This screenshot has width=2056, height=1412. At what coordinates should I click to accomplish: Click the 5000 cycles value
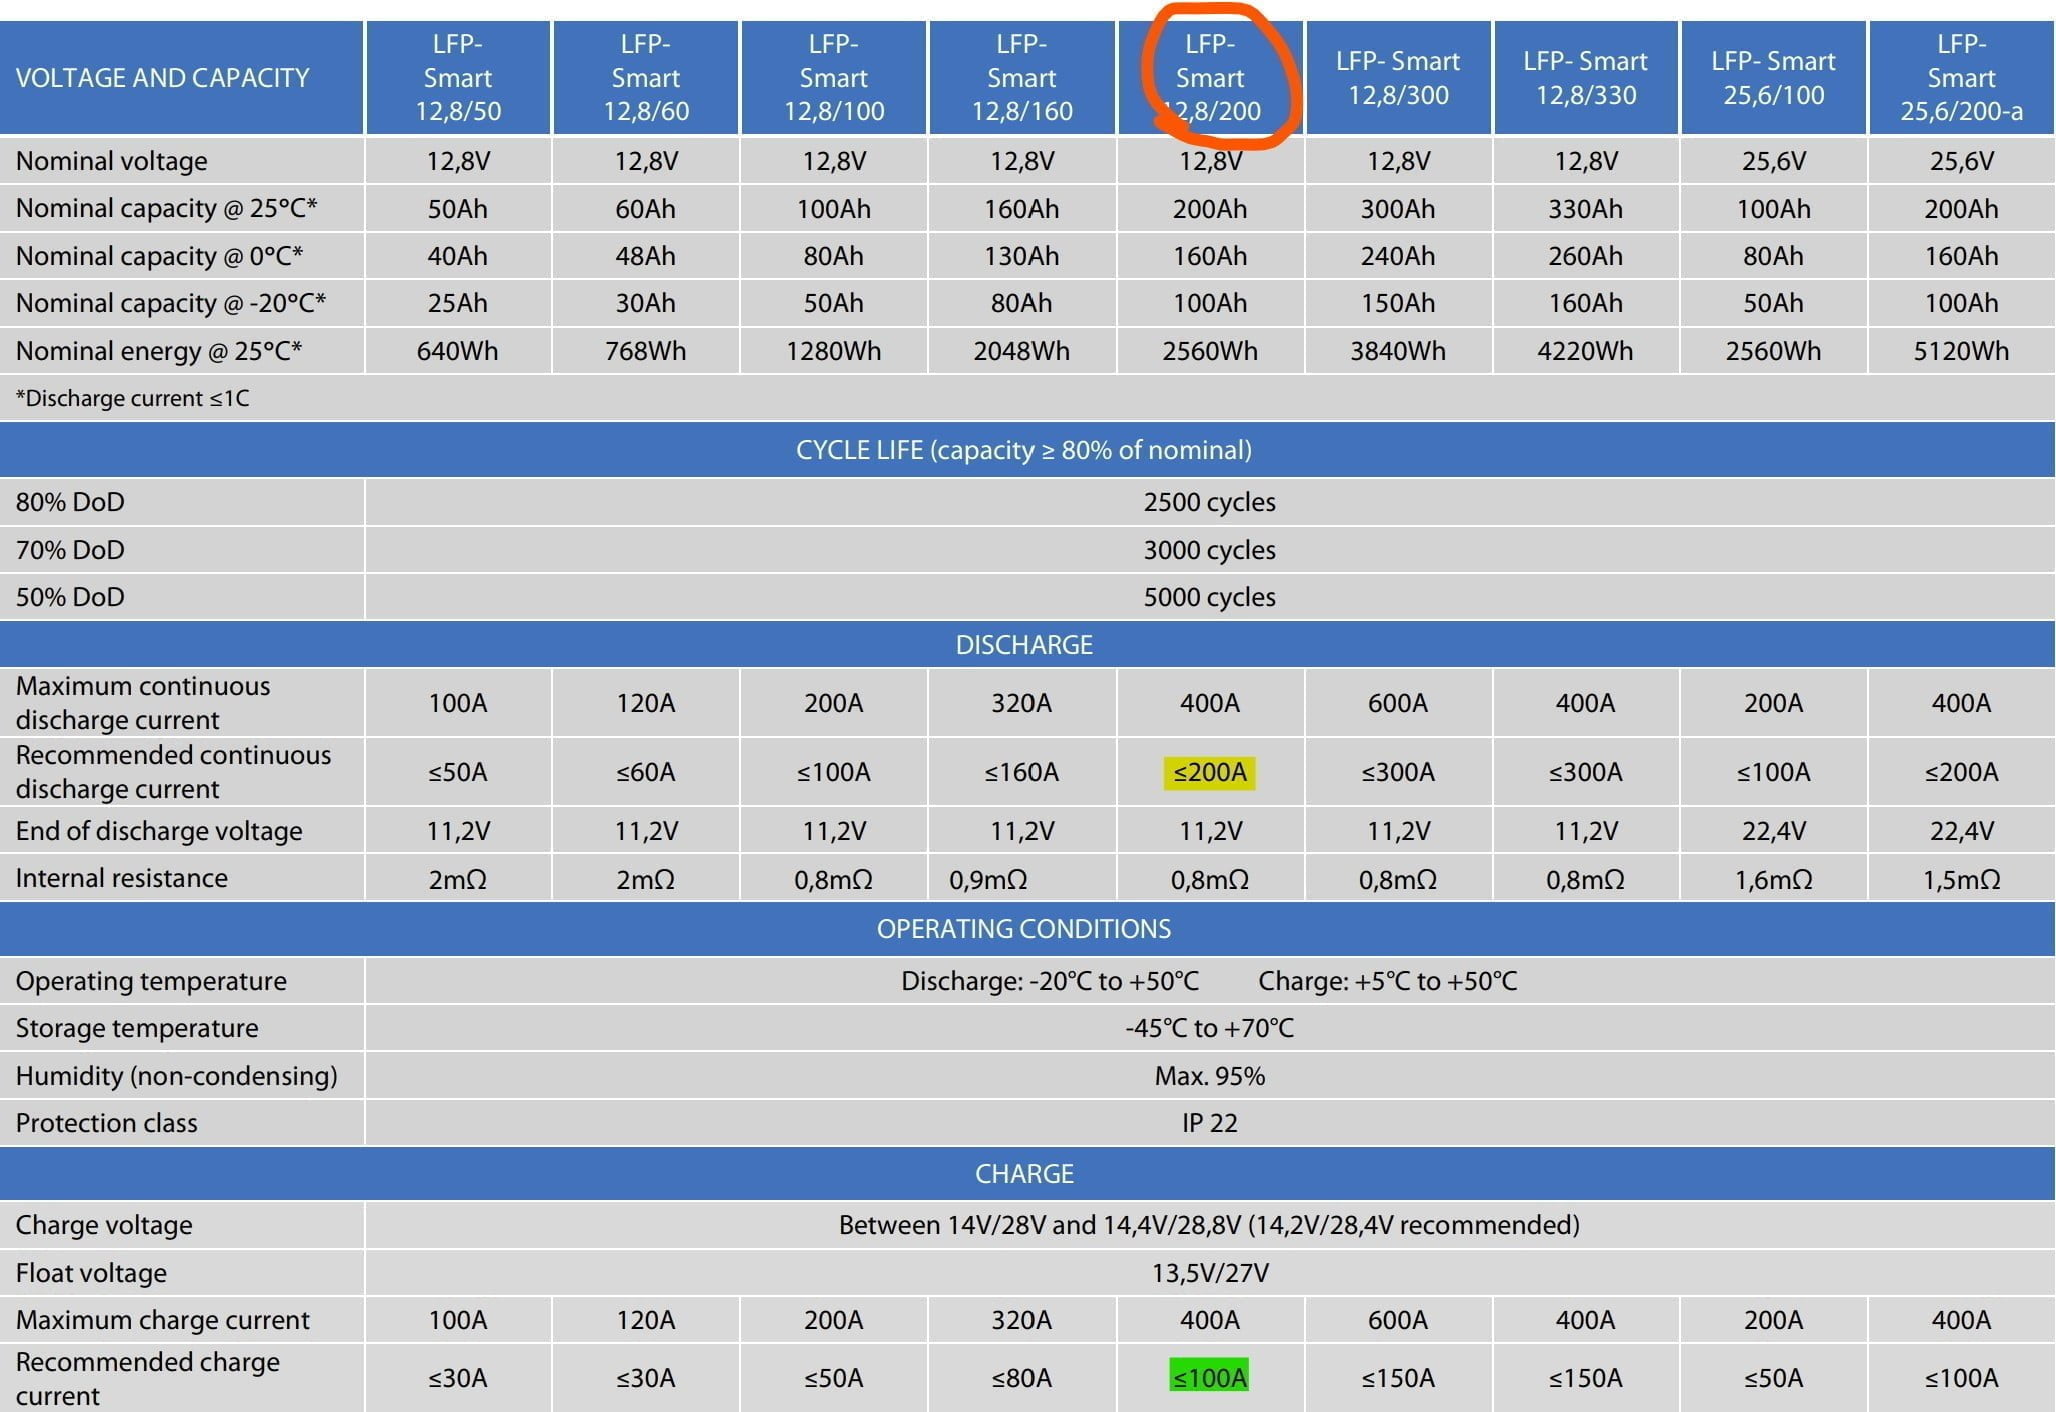[1210, 597]
